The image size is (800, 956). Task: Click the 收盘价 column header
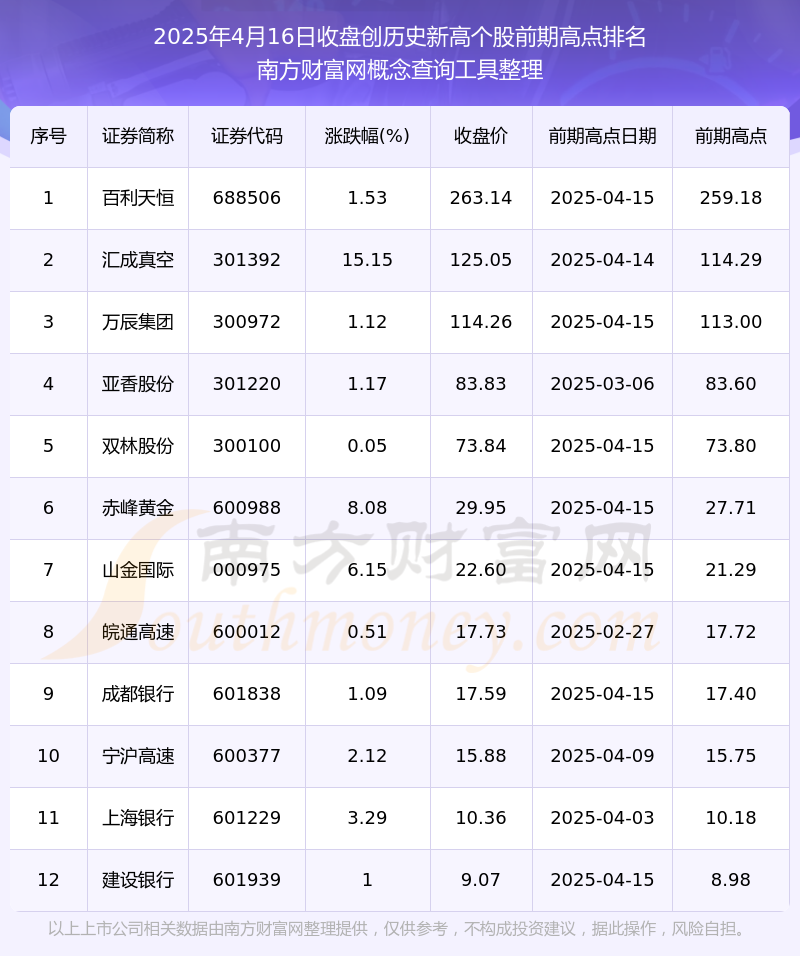(x=481, y=136)
